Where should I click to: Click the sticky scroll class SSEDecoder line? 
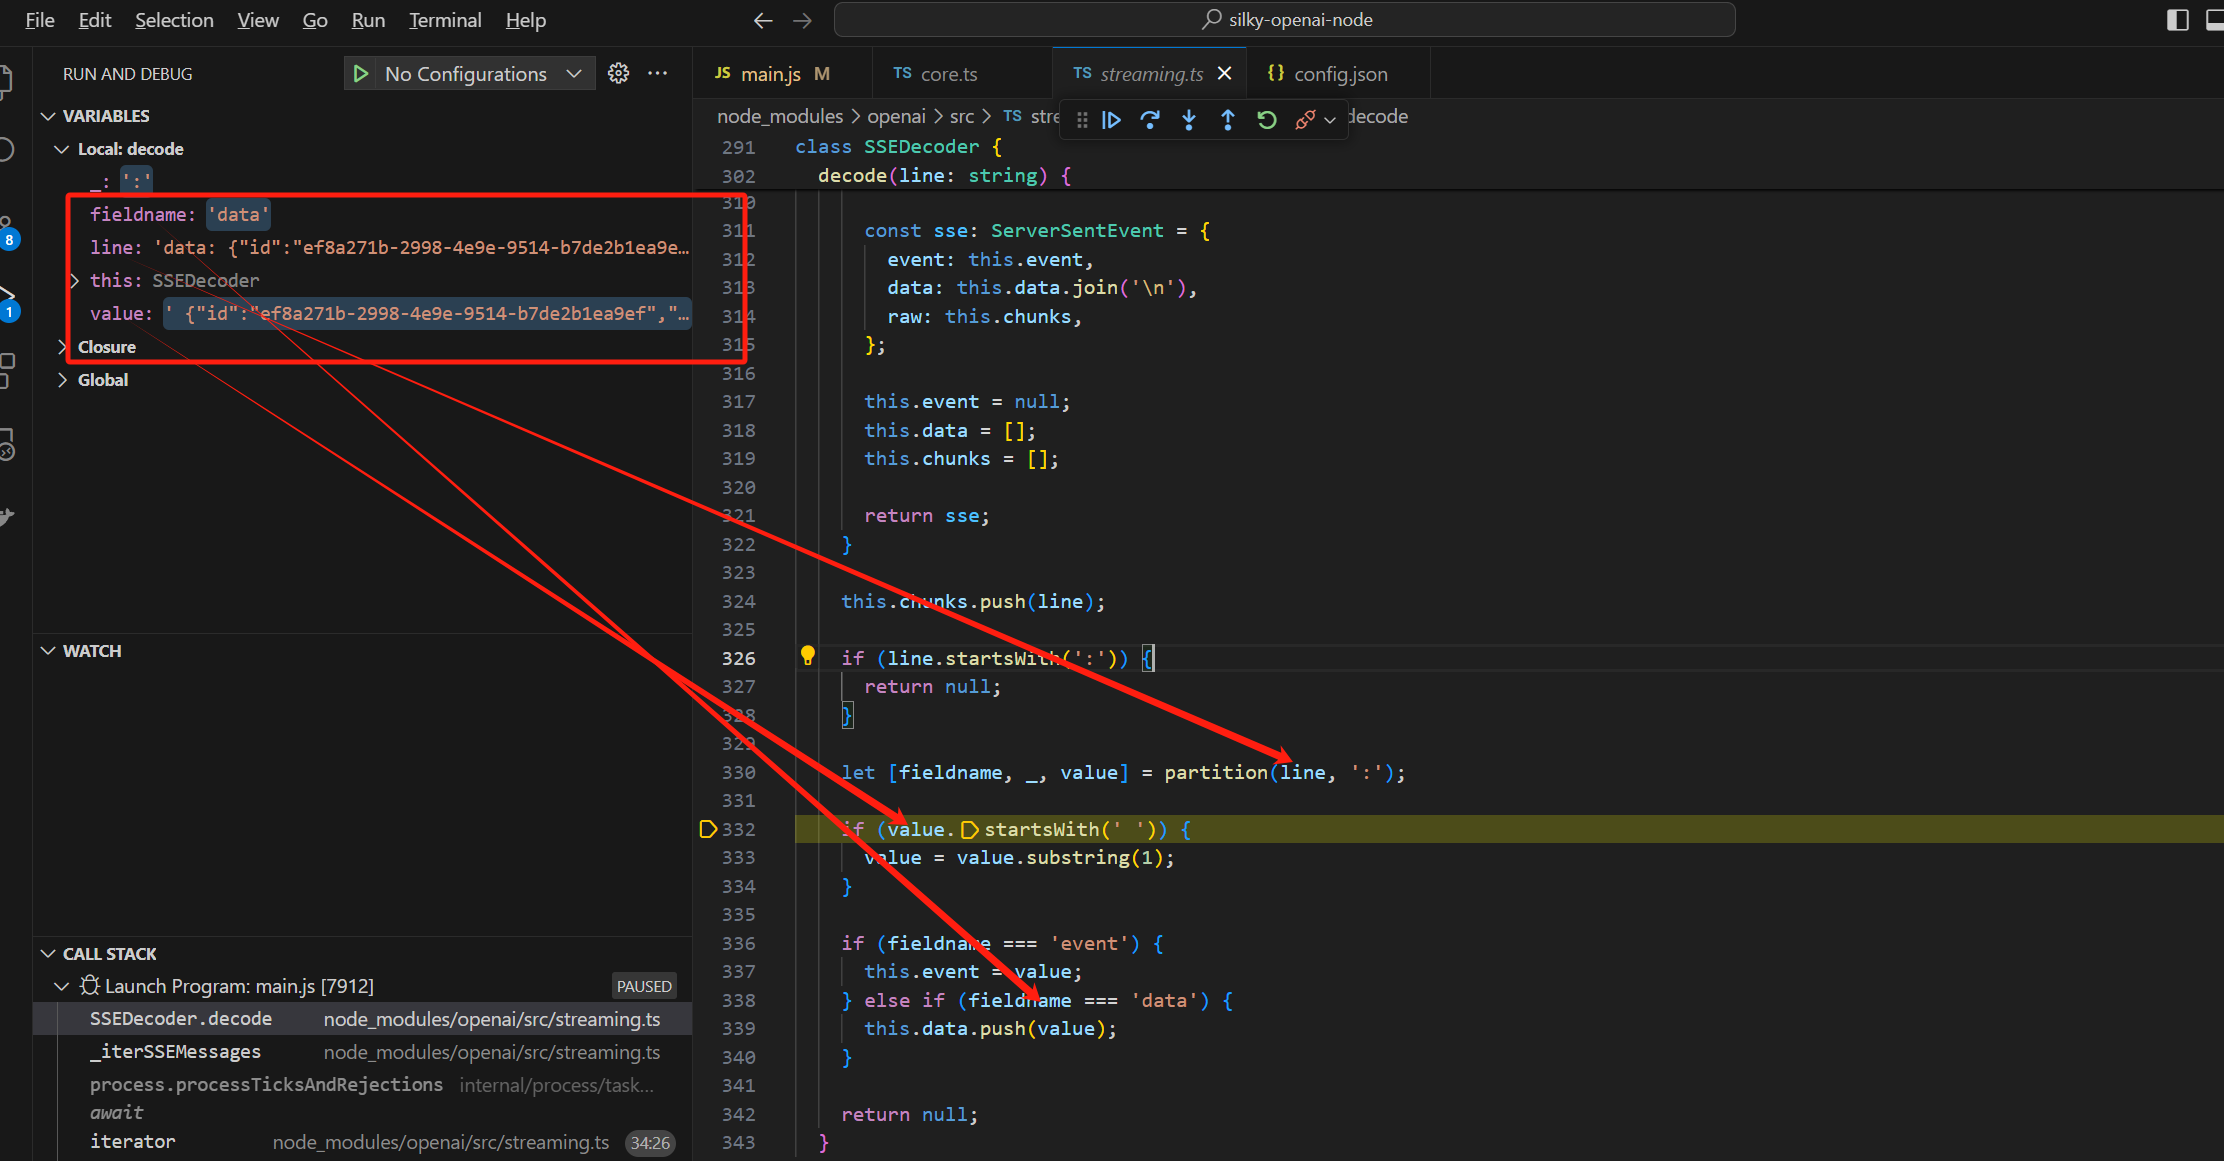pos(1459,147)
